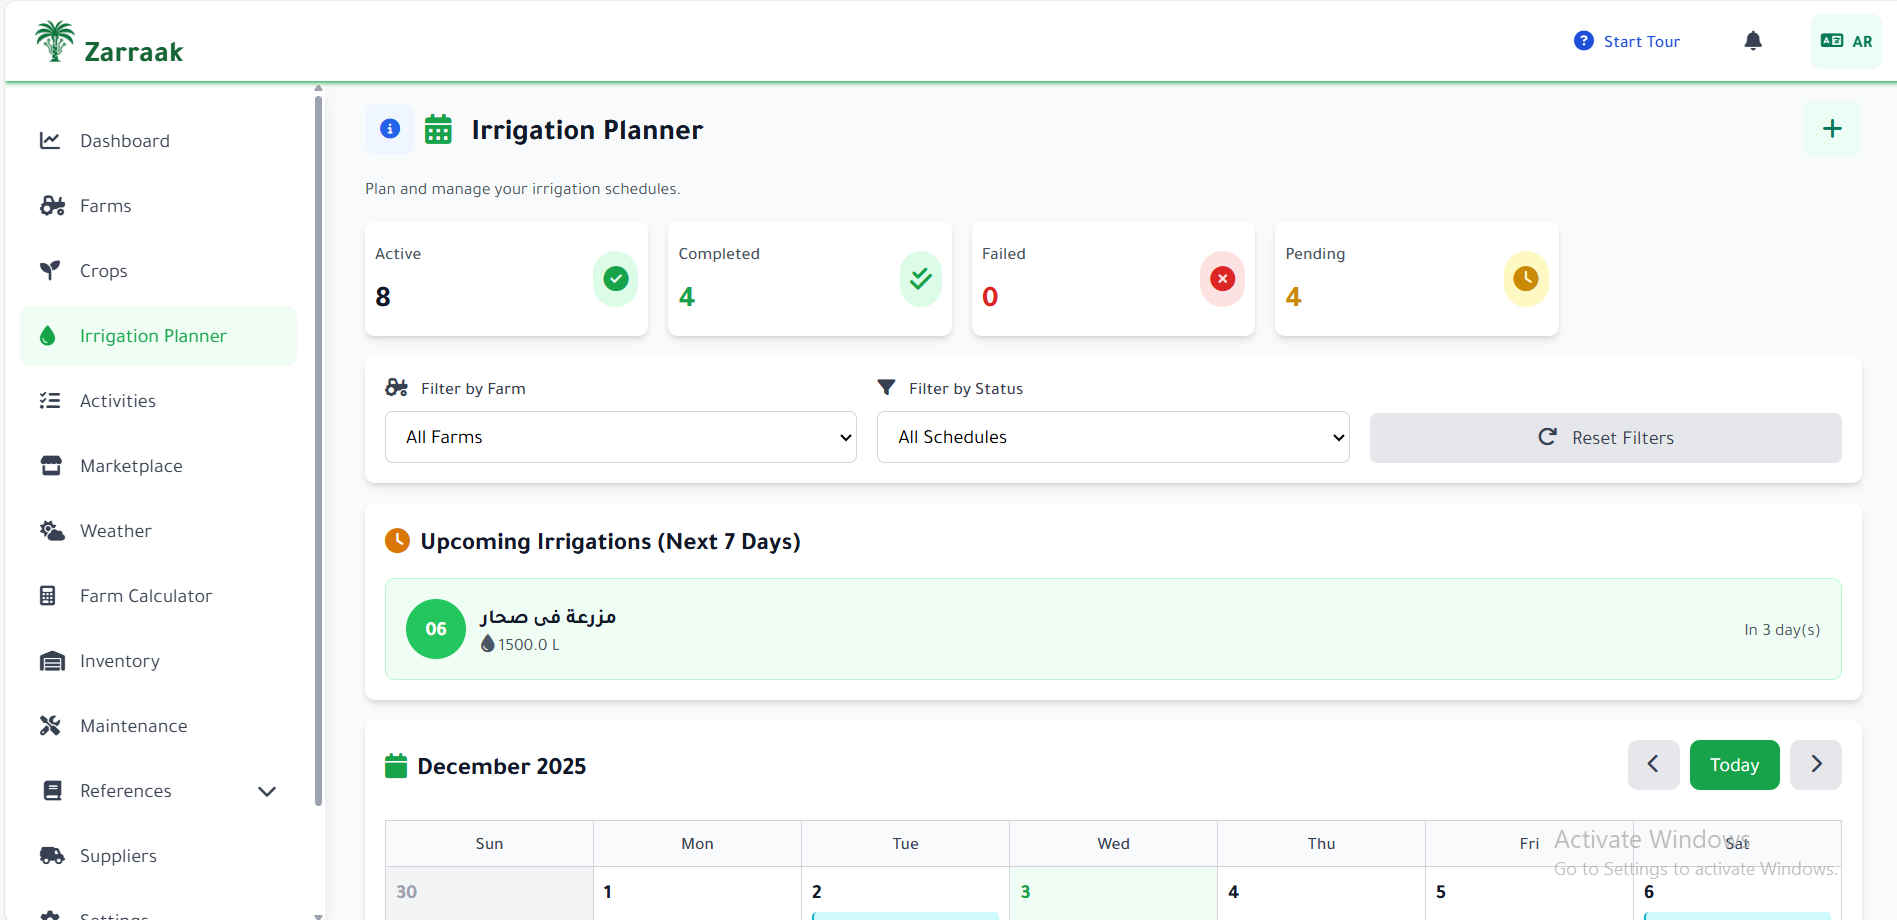The width and height of the screenshot is (1897, 920).
Task: Click the Irrigation Planner info badge
Action: [x=389, y=128]
